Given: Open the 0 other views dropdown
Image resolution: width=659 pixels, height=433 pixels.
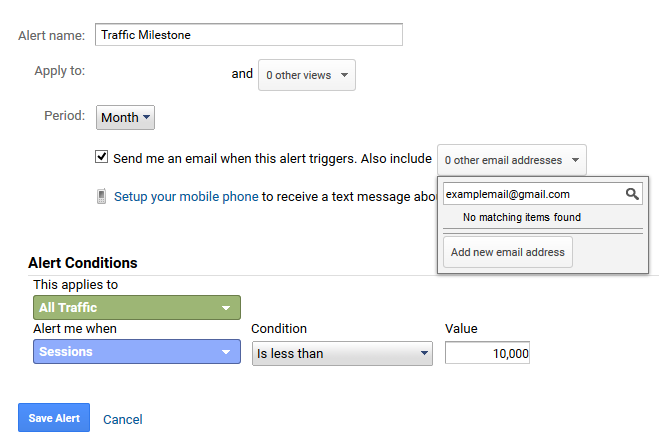Looking at the screenshot, I should (x=307, y=75).
